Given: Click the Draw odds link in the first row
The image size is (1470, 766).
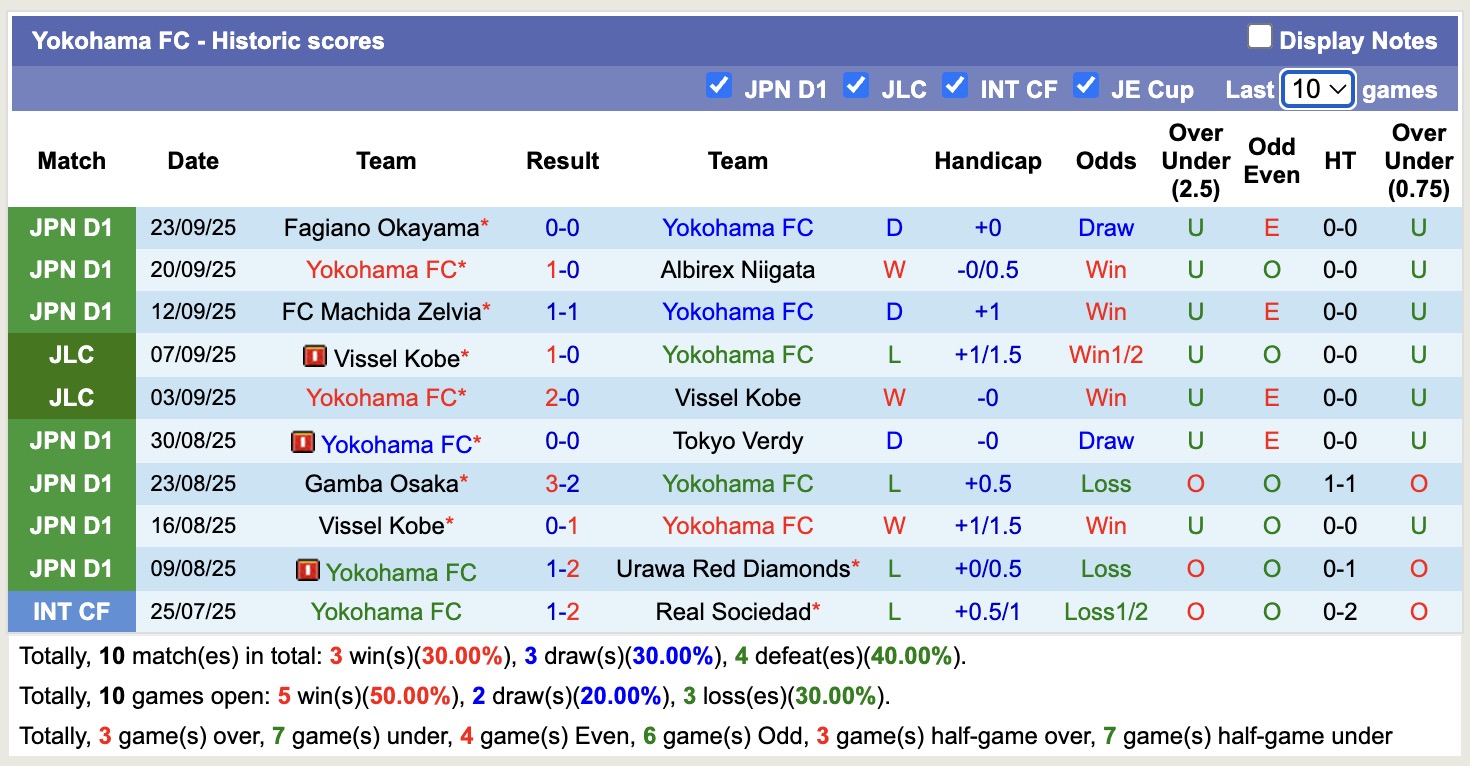Looking at the screenshot, I should tap(1106, 227).
